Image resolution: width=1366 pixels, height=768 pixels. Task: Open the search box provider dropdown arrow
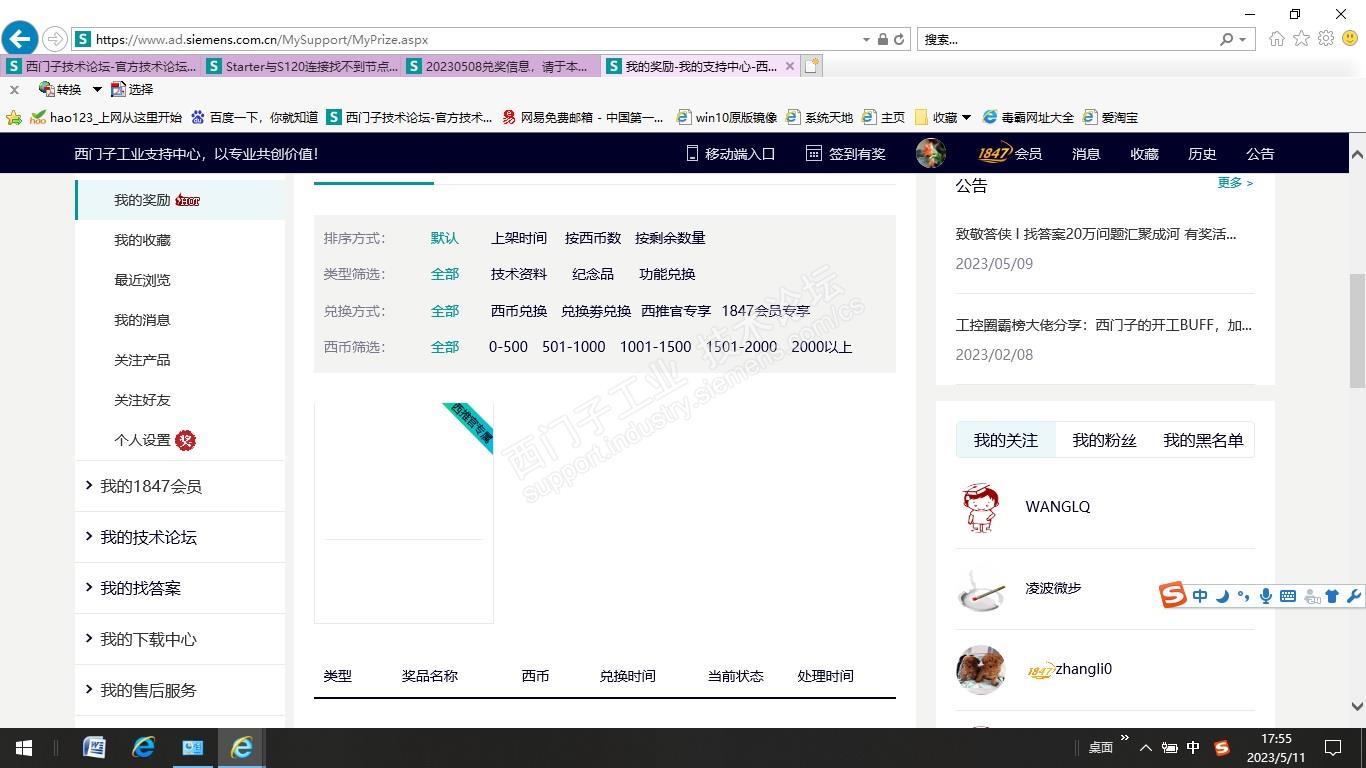(x=1243, y=40)
